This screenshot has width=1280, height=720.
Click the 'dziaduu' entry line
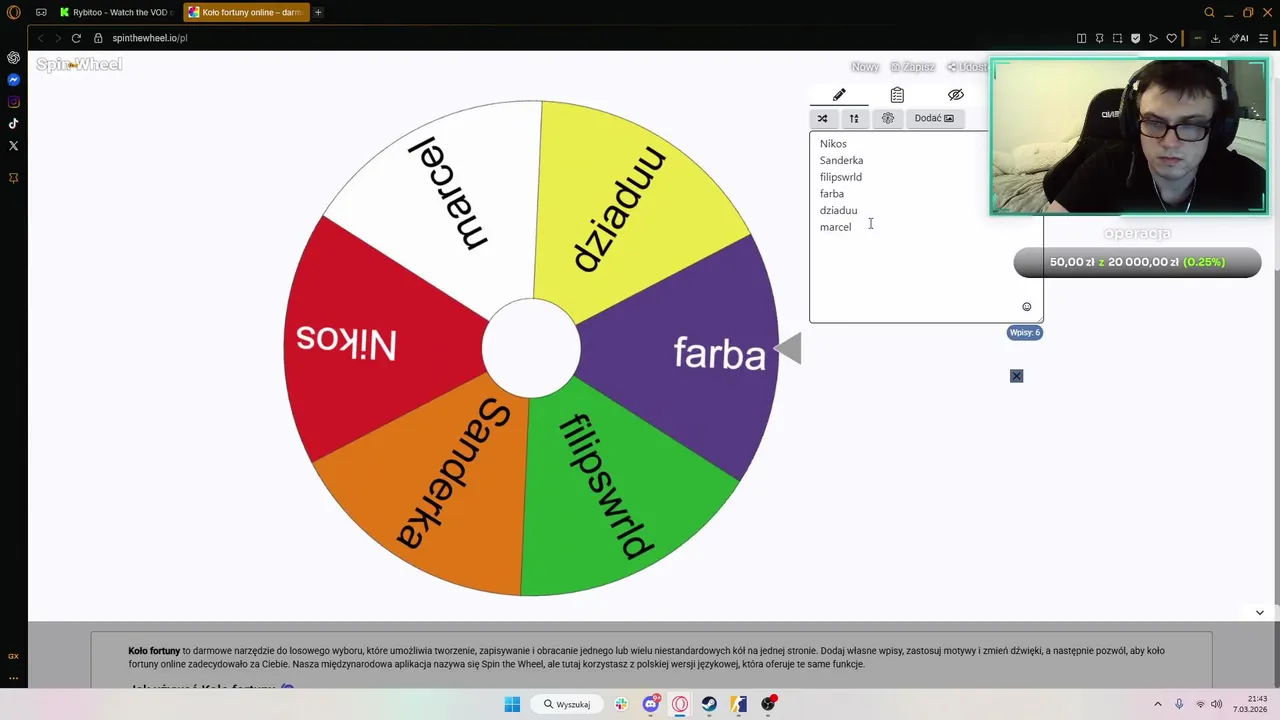(x=838, y=211)
